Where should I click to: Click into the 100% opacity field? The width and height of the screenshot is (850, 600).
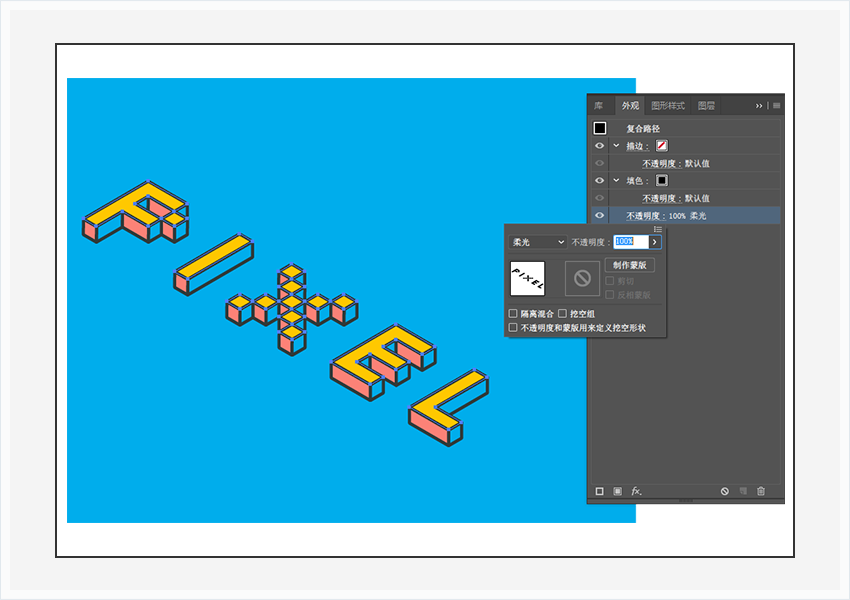click(630, 242)
